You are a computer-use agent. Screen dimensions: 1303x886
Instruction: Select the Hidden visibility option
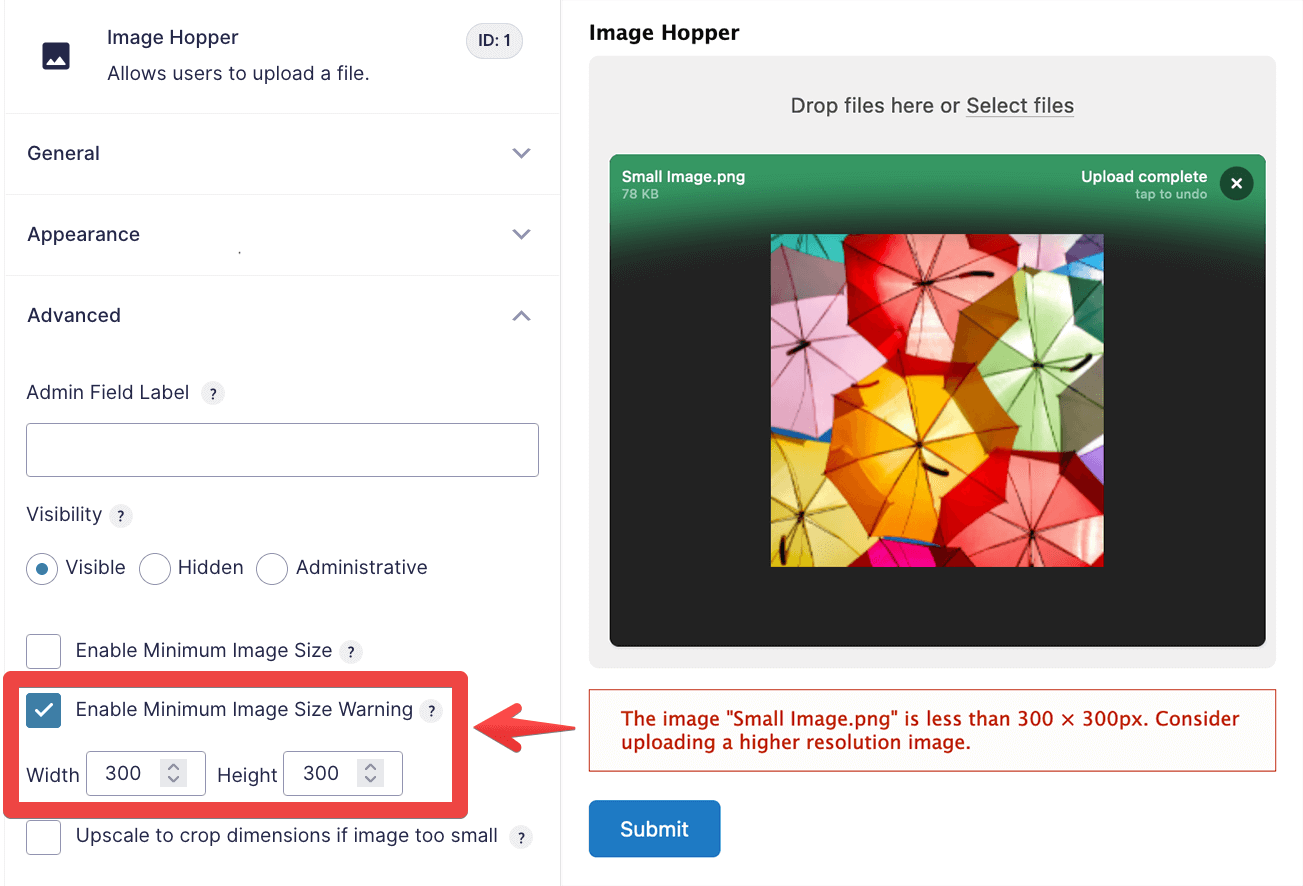tap(155, 568)
